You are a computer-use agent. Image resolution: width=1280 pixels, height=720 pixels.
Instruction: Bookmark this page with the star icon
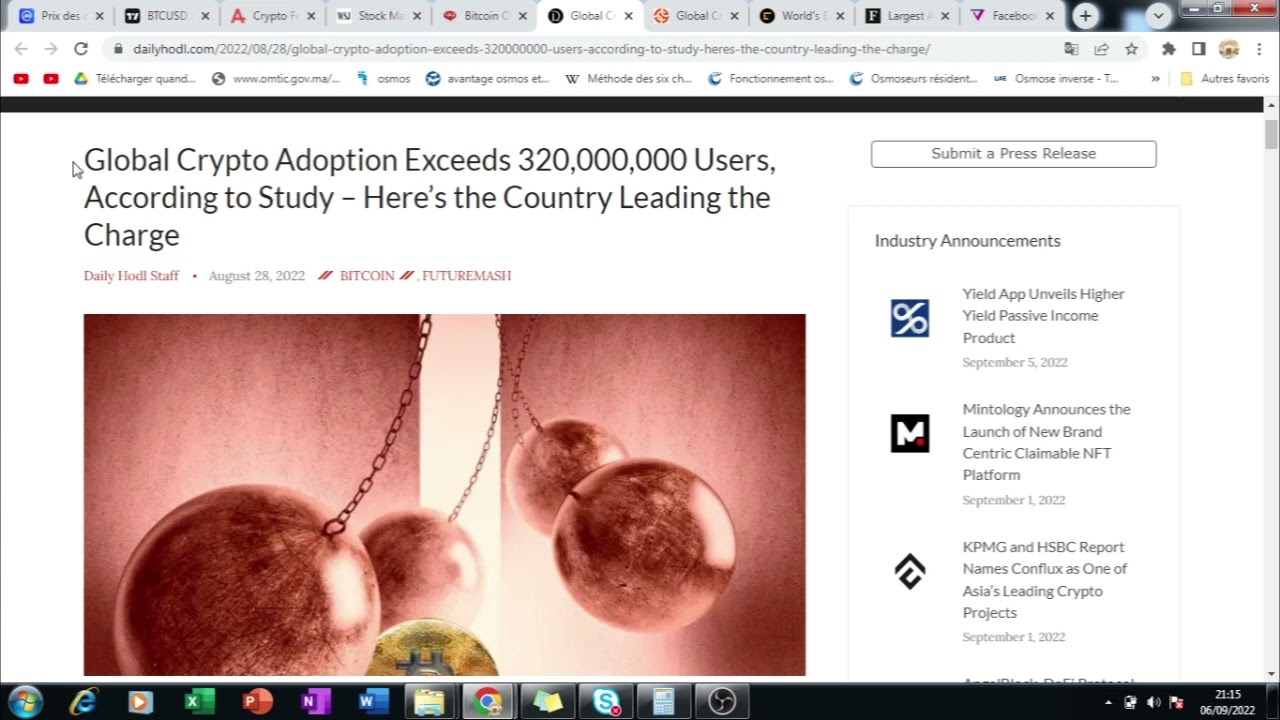(1131, 49)
